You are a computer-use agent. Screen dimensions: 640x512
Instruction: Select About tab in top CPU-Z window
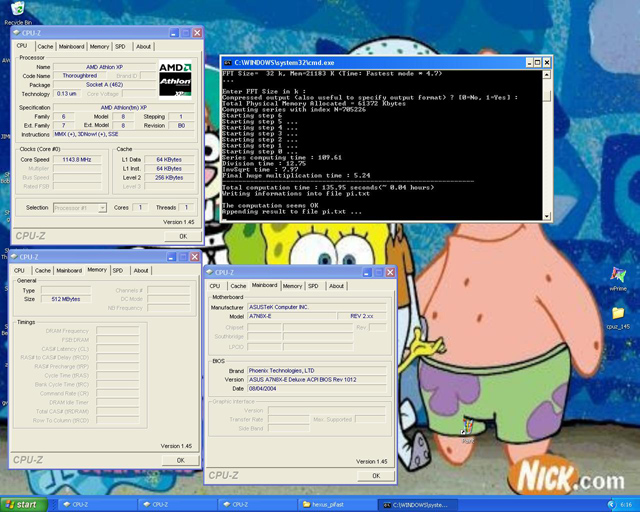[x=143, y=47]
